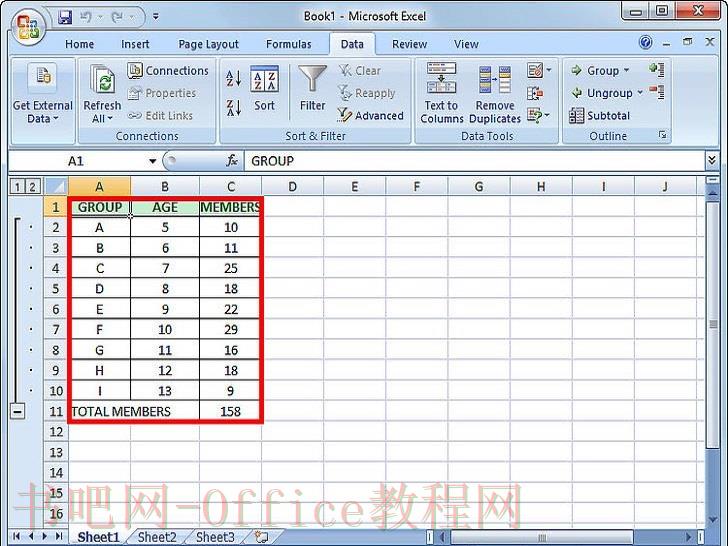This screenshot has width=728, height=546.
Task: Click the vertical scrollbar thumb
Action: pyautogui.click(x=713, y=324)
